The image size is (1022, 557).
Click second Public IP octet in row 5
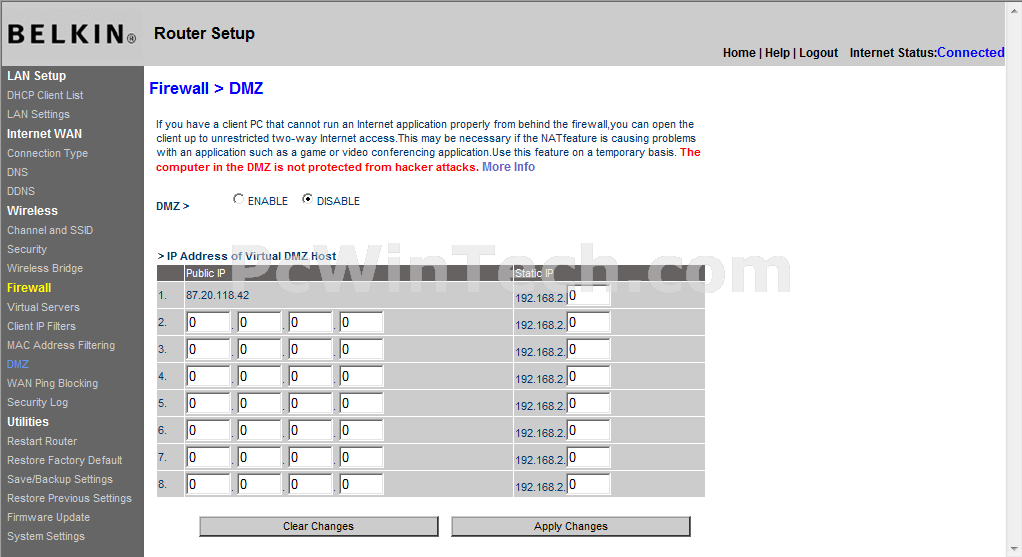pyautogui.click(x=259, y=404)
